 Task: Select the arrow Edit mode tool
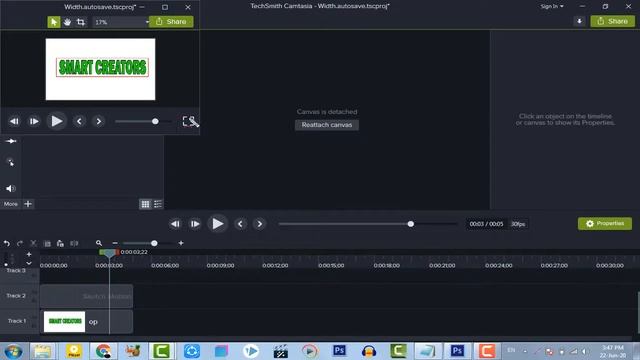(x=53, y=22)
